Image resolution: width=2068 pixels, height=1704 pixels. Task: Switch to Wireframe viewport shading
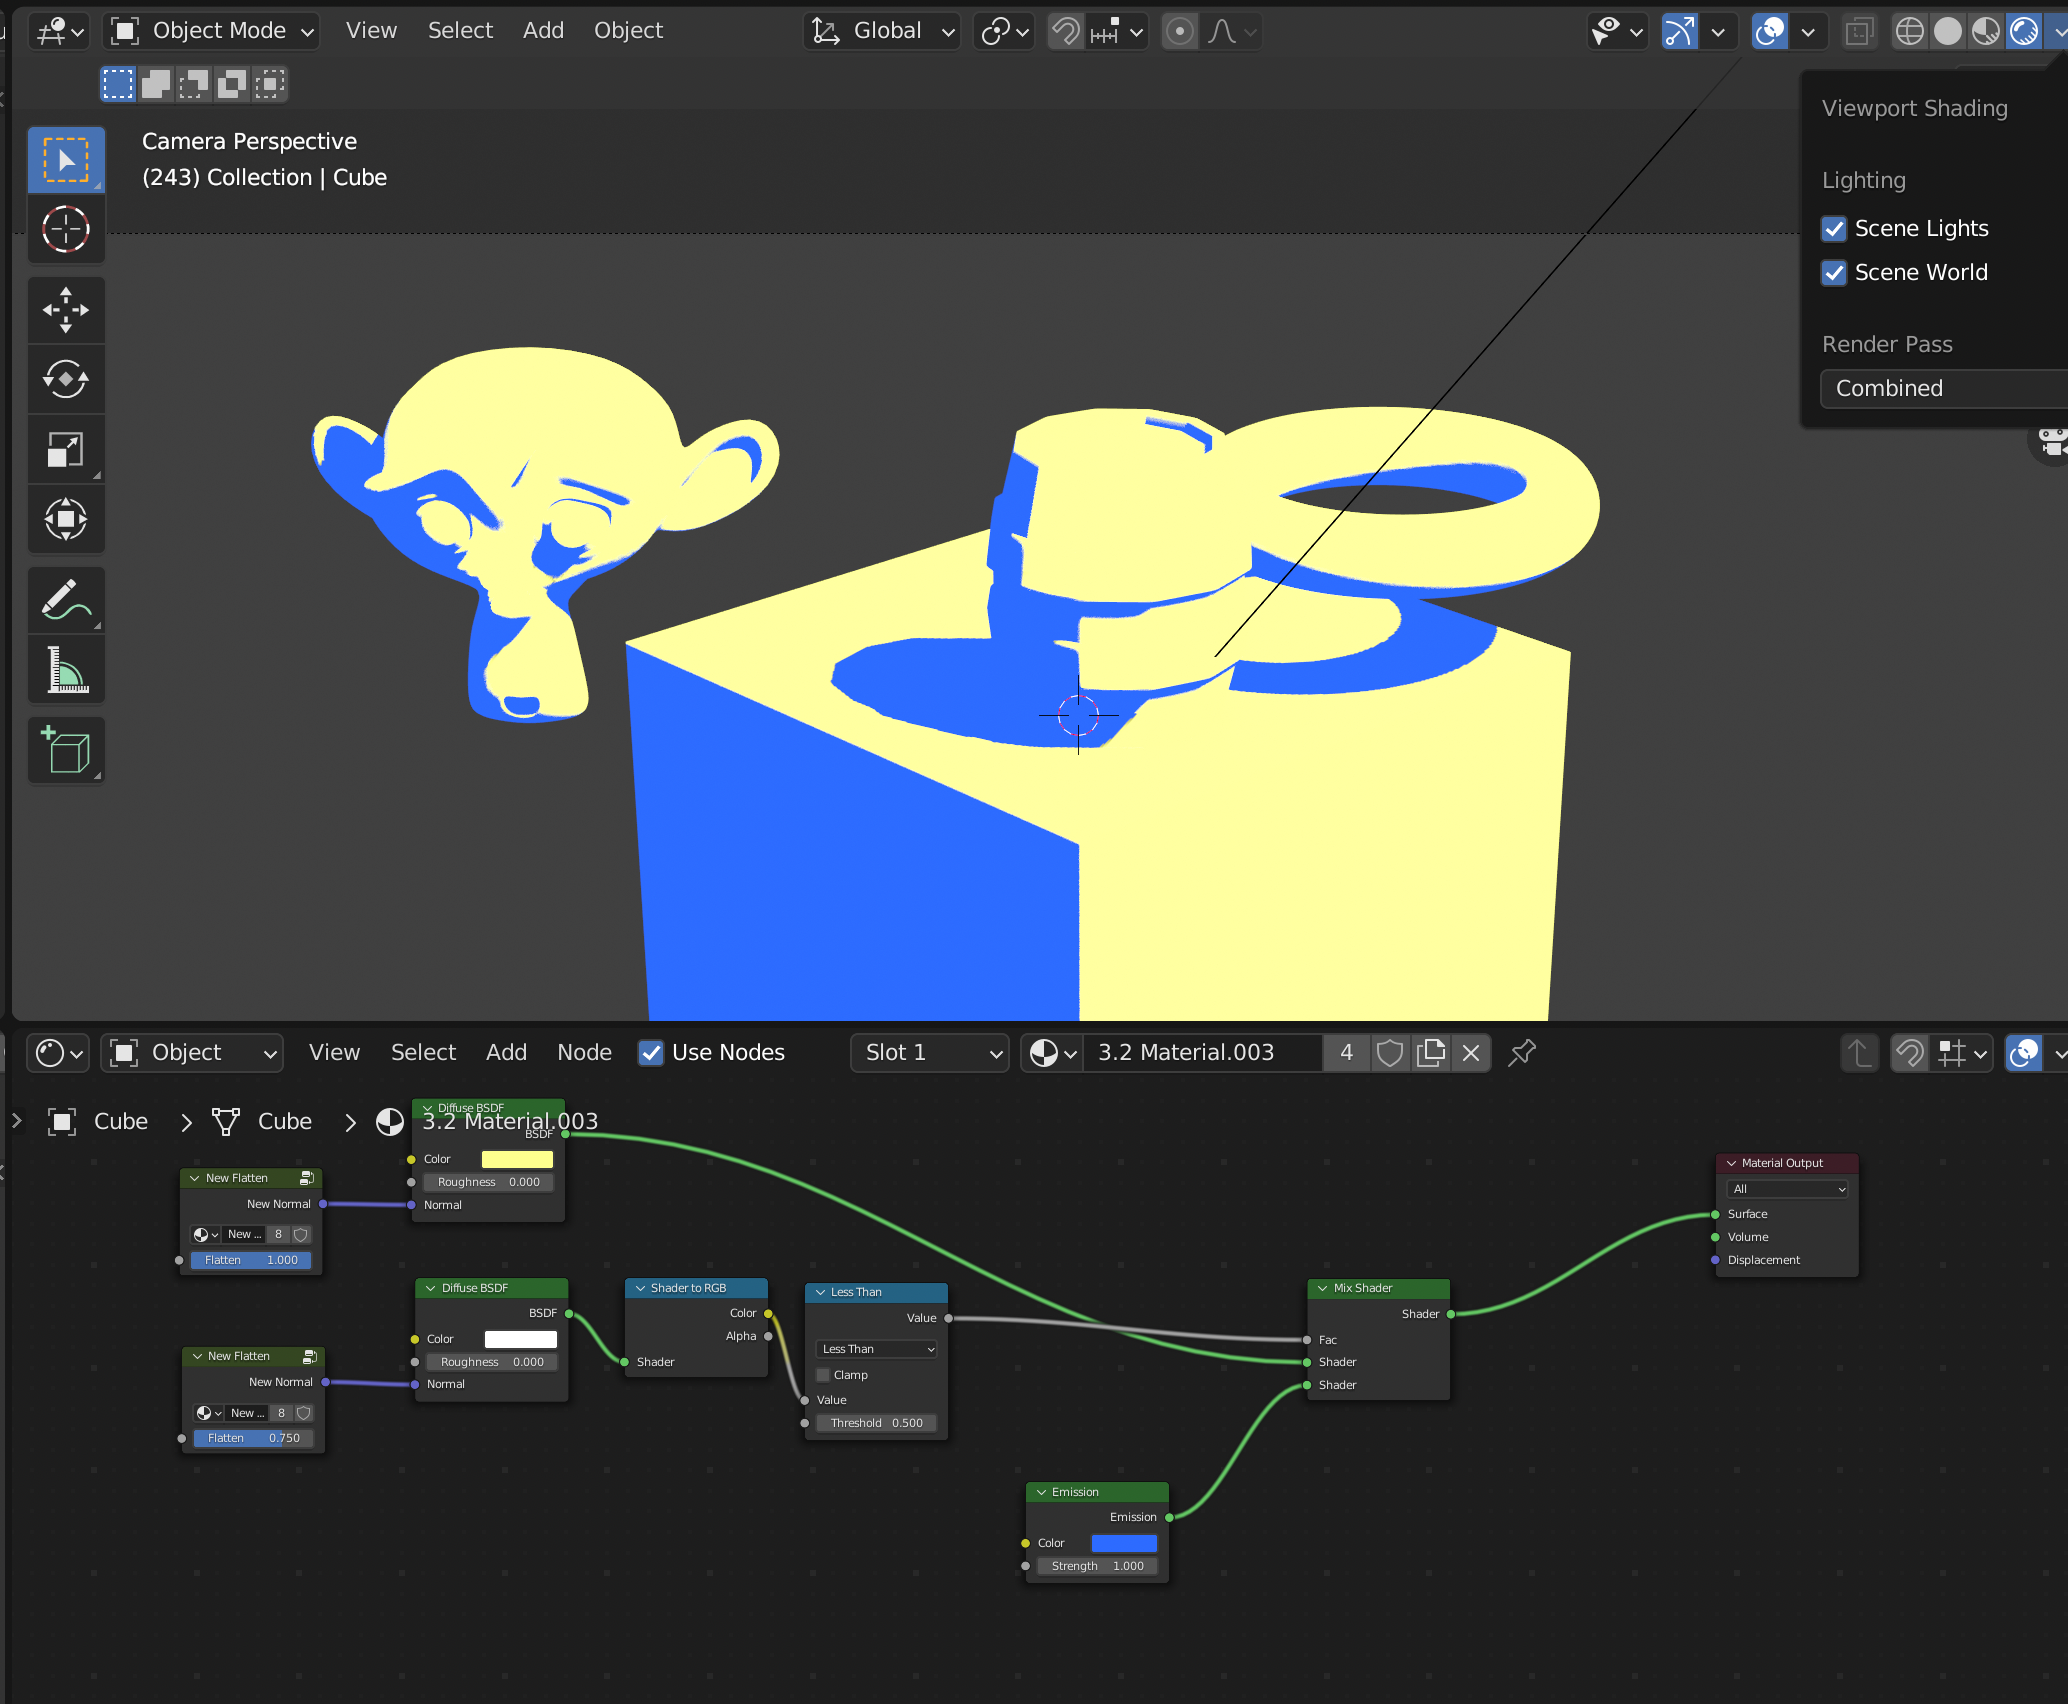(x=1909, y=32)
